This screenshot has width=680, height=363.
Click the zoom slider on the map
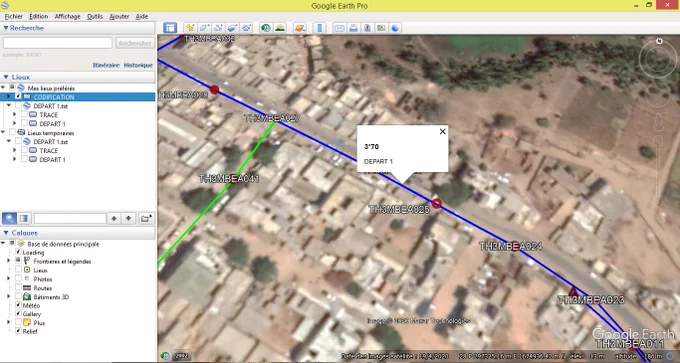pyautogui.click(x=658, y=171)
